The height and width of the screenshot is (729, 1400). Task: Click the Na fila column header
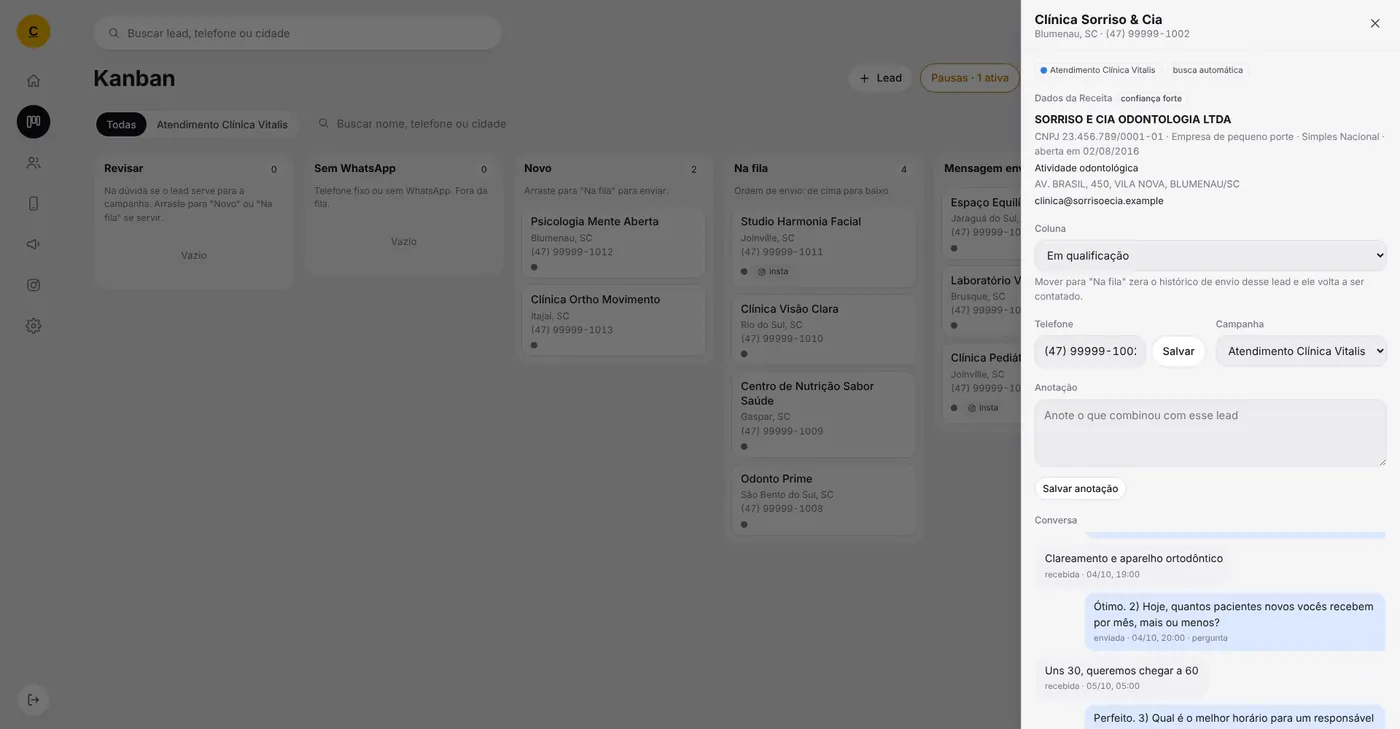tap(751, 169)
